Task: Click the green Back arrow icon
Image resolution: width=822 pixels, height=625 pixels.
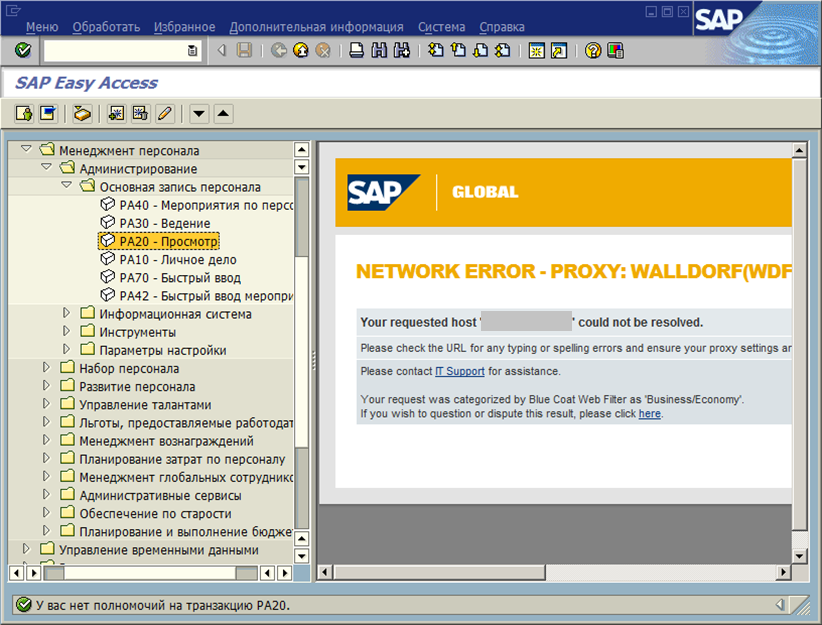Action: click(278, 50)
